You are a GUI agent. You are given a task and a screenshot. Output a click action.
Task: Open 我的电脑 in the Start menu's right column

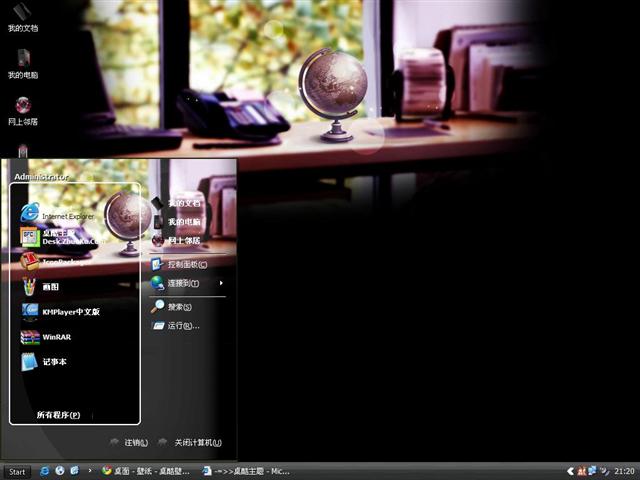point(176,222)
